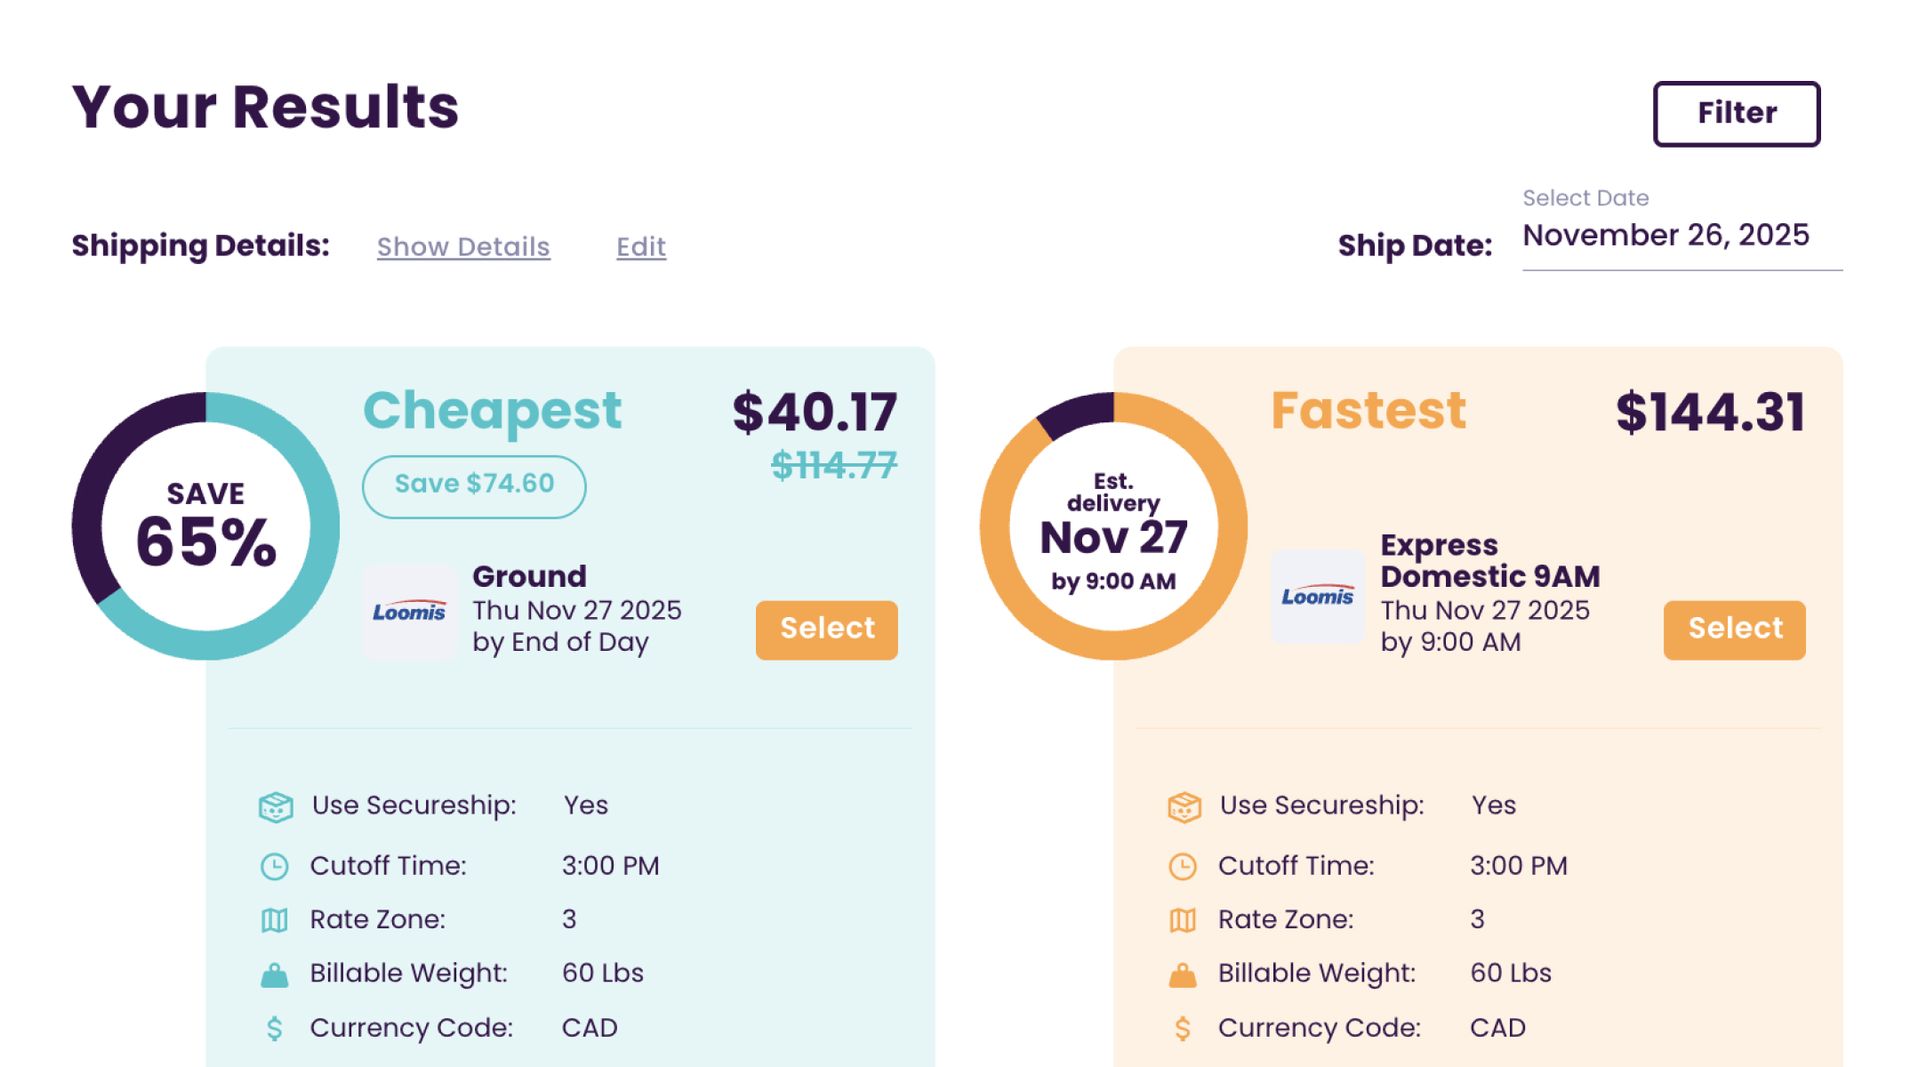Click the Cutoff Time clock icon in Cheapest card

[x=274, y=866]
